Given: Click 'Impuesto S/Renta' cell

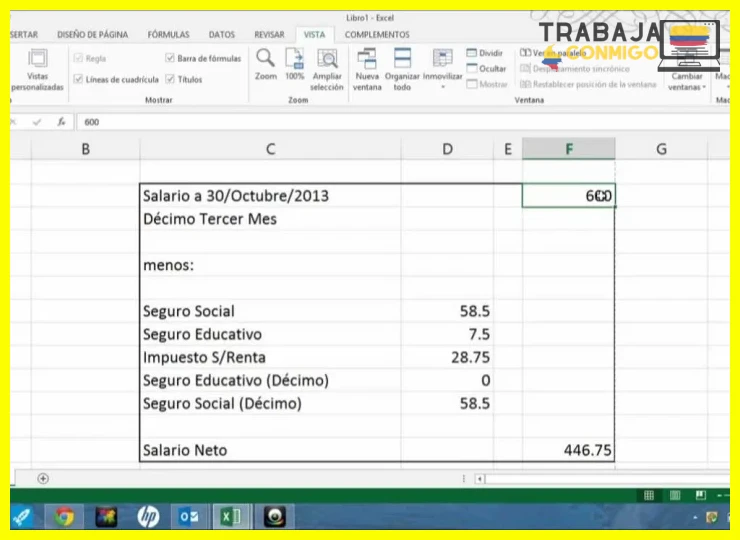Looking at the screenshot, I should coord(270,357).
